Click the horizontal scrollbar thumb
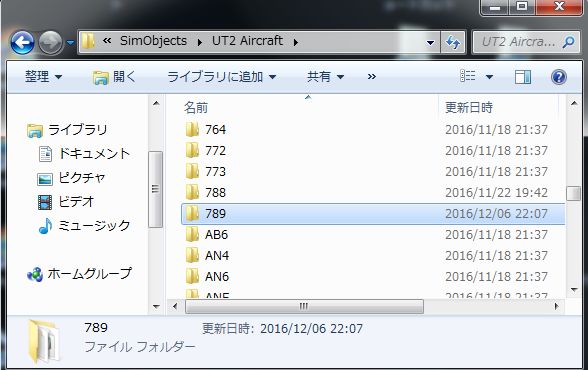Image resolution: width=588 pixels, height=370 pixels. (304, 306)
